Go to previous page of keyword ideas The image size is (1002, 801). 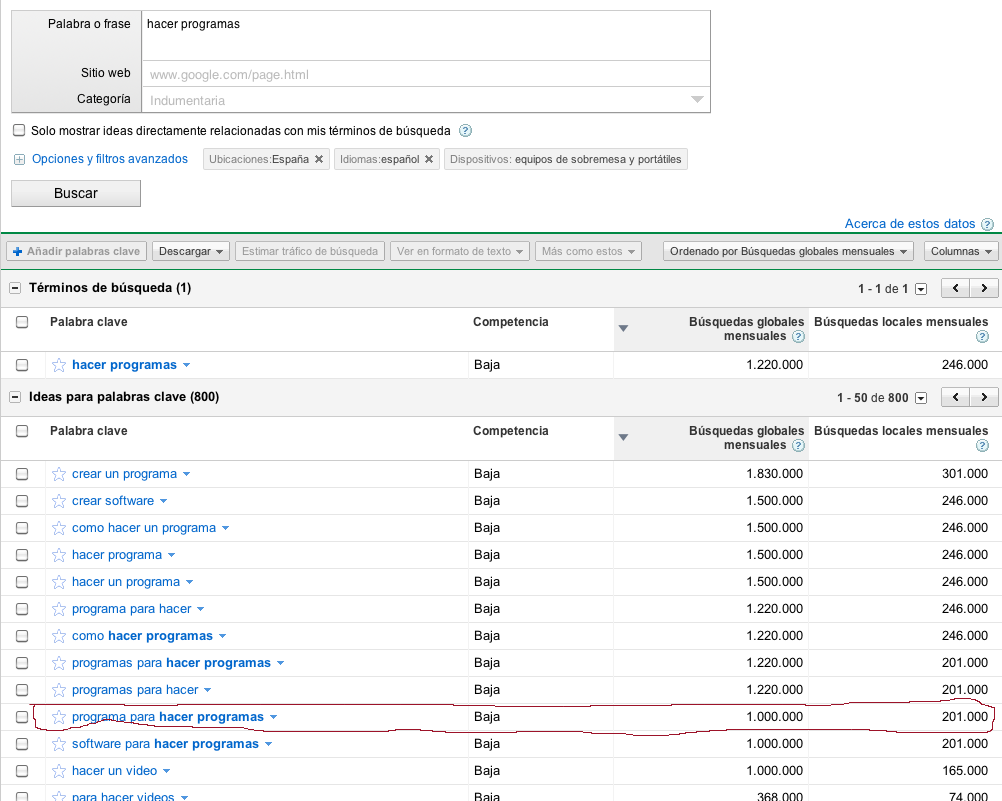click(955, 398)
